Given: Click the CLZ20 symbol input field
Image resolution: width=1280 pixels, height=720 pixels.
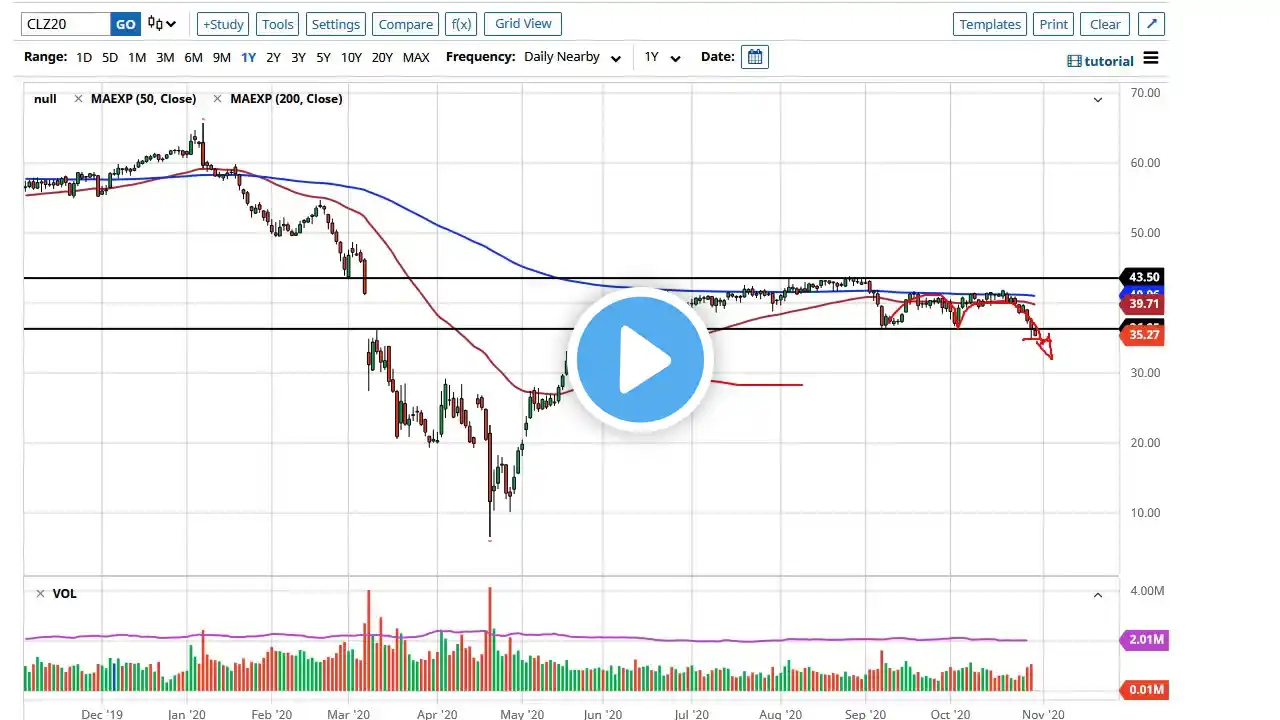Looking at the screenshot, I should pos(66,24).
